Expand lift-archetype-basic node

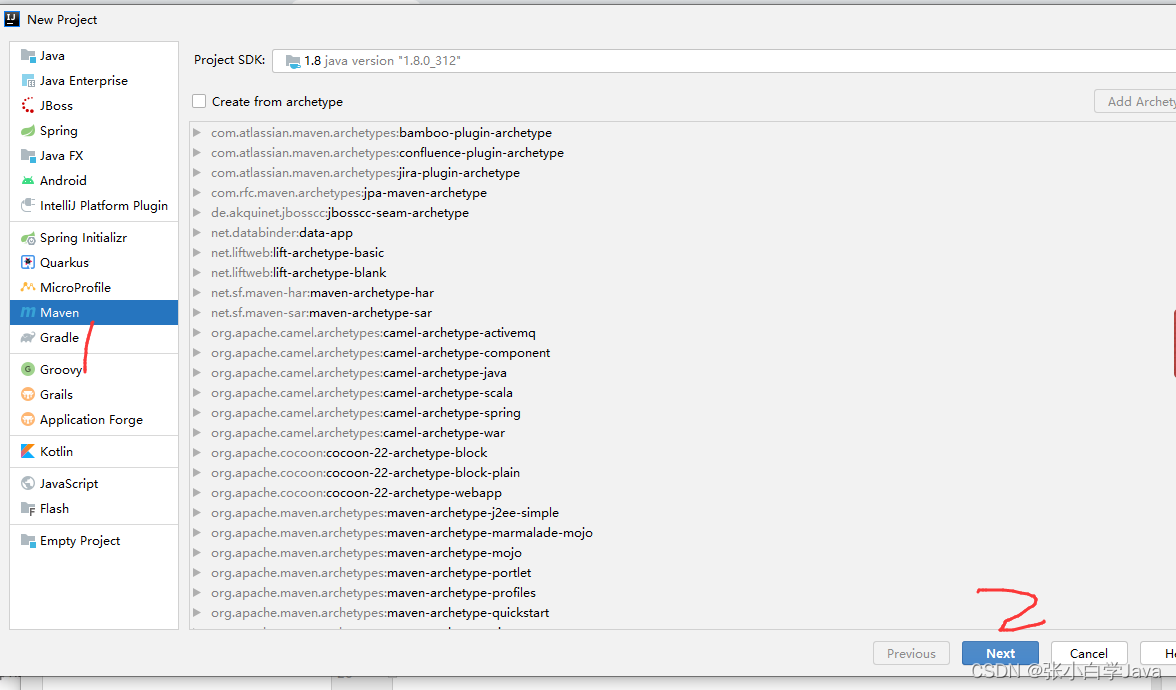[196, 253]
